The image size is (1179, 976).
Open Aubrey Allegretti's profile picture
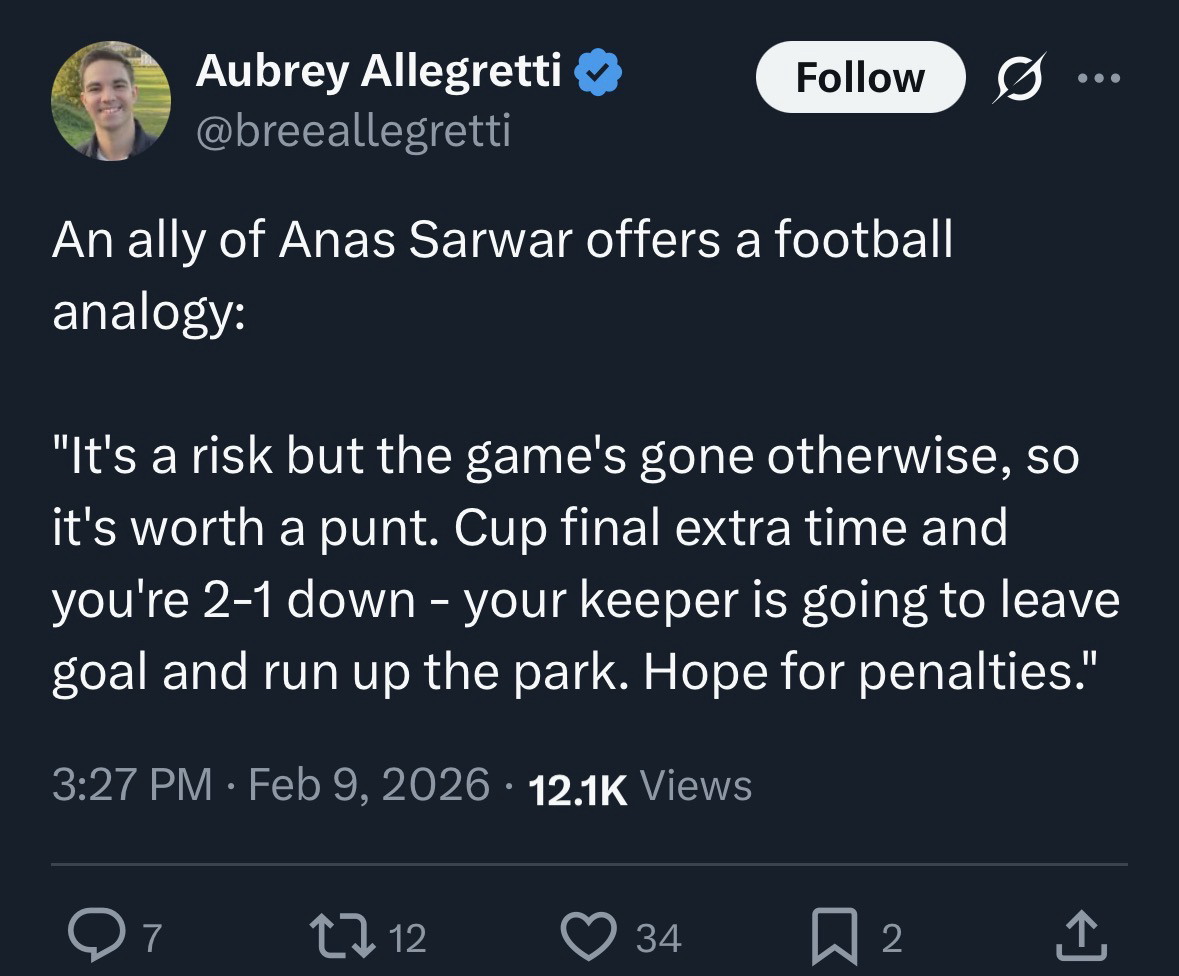pyautogui.click(x=111, y=100)
